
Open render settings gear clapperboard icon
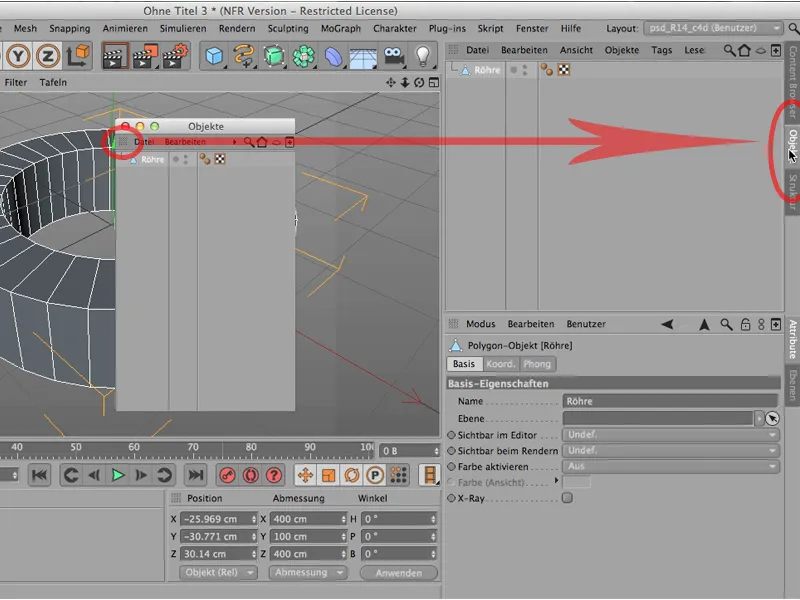176,56
